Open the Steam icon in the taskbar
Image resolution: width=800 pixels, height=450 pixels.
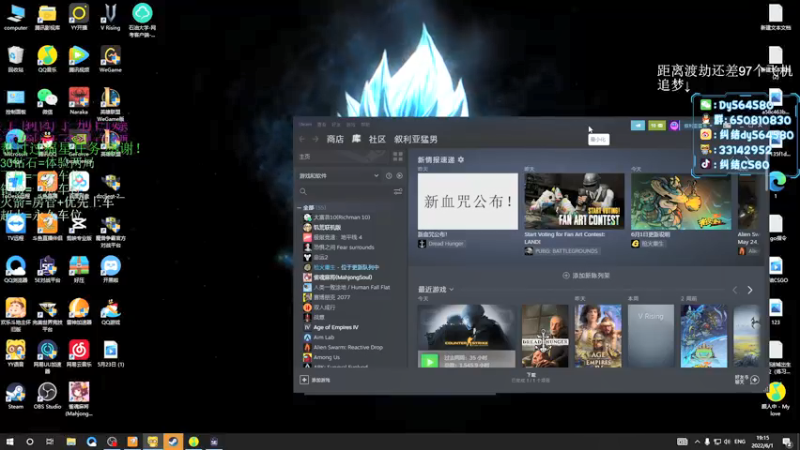click(x=173, y=441)
